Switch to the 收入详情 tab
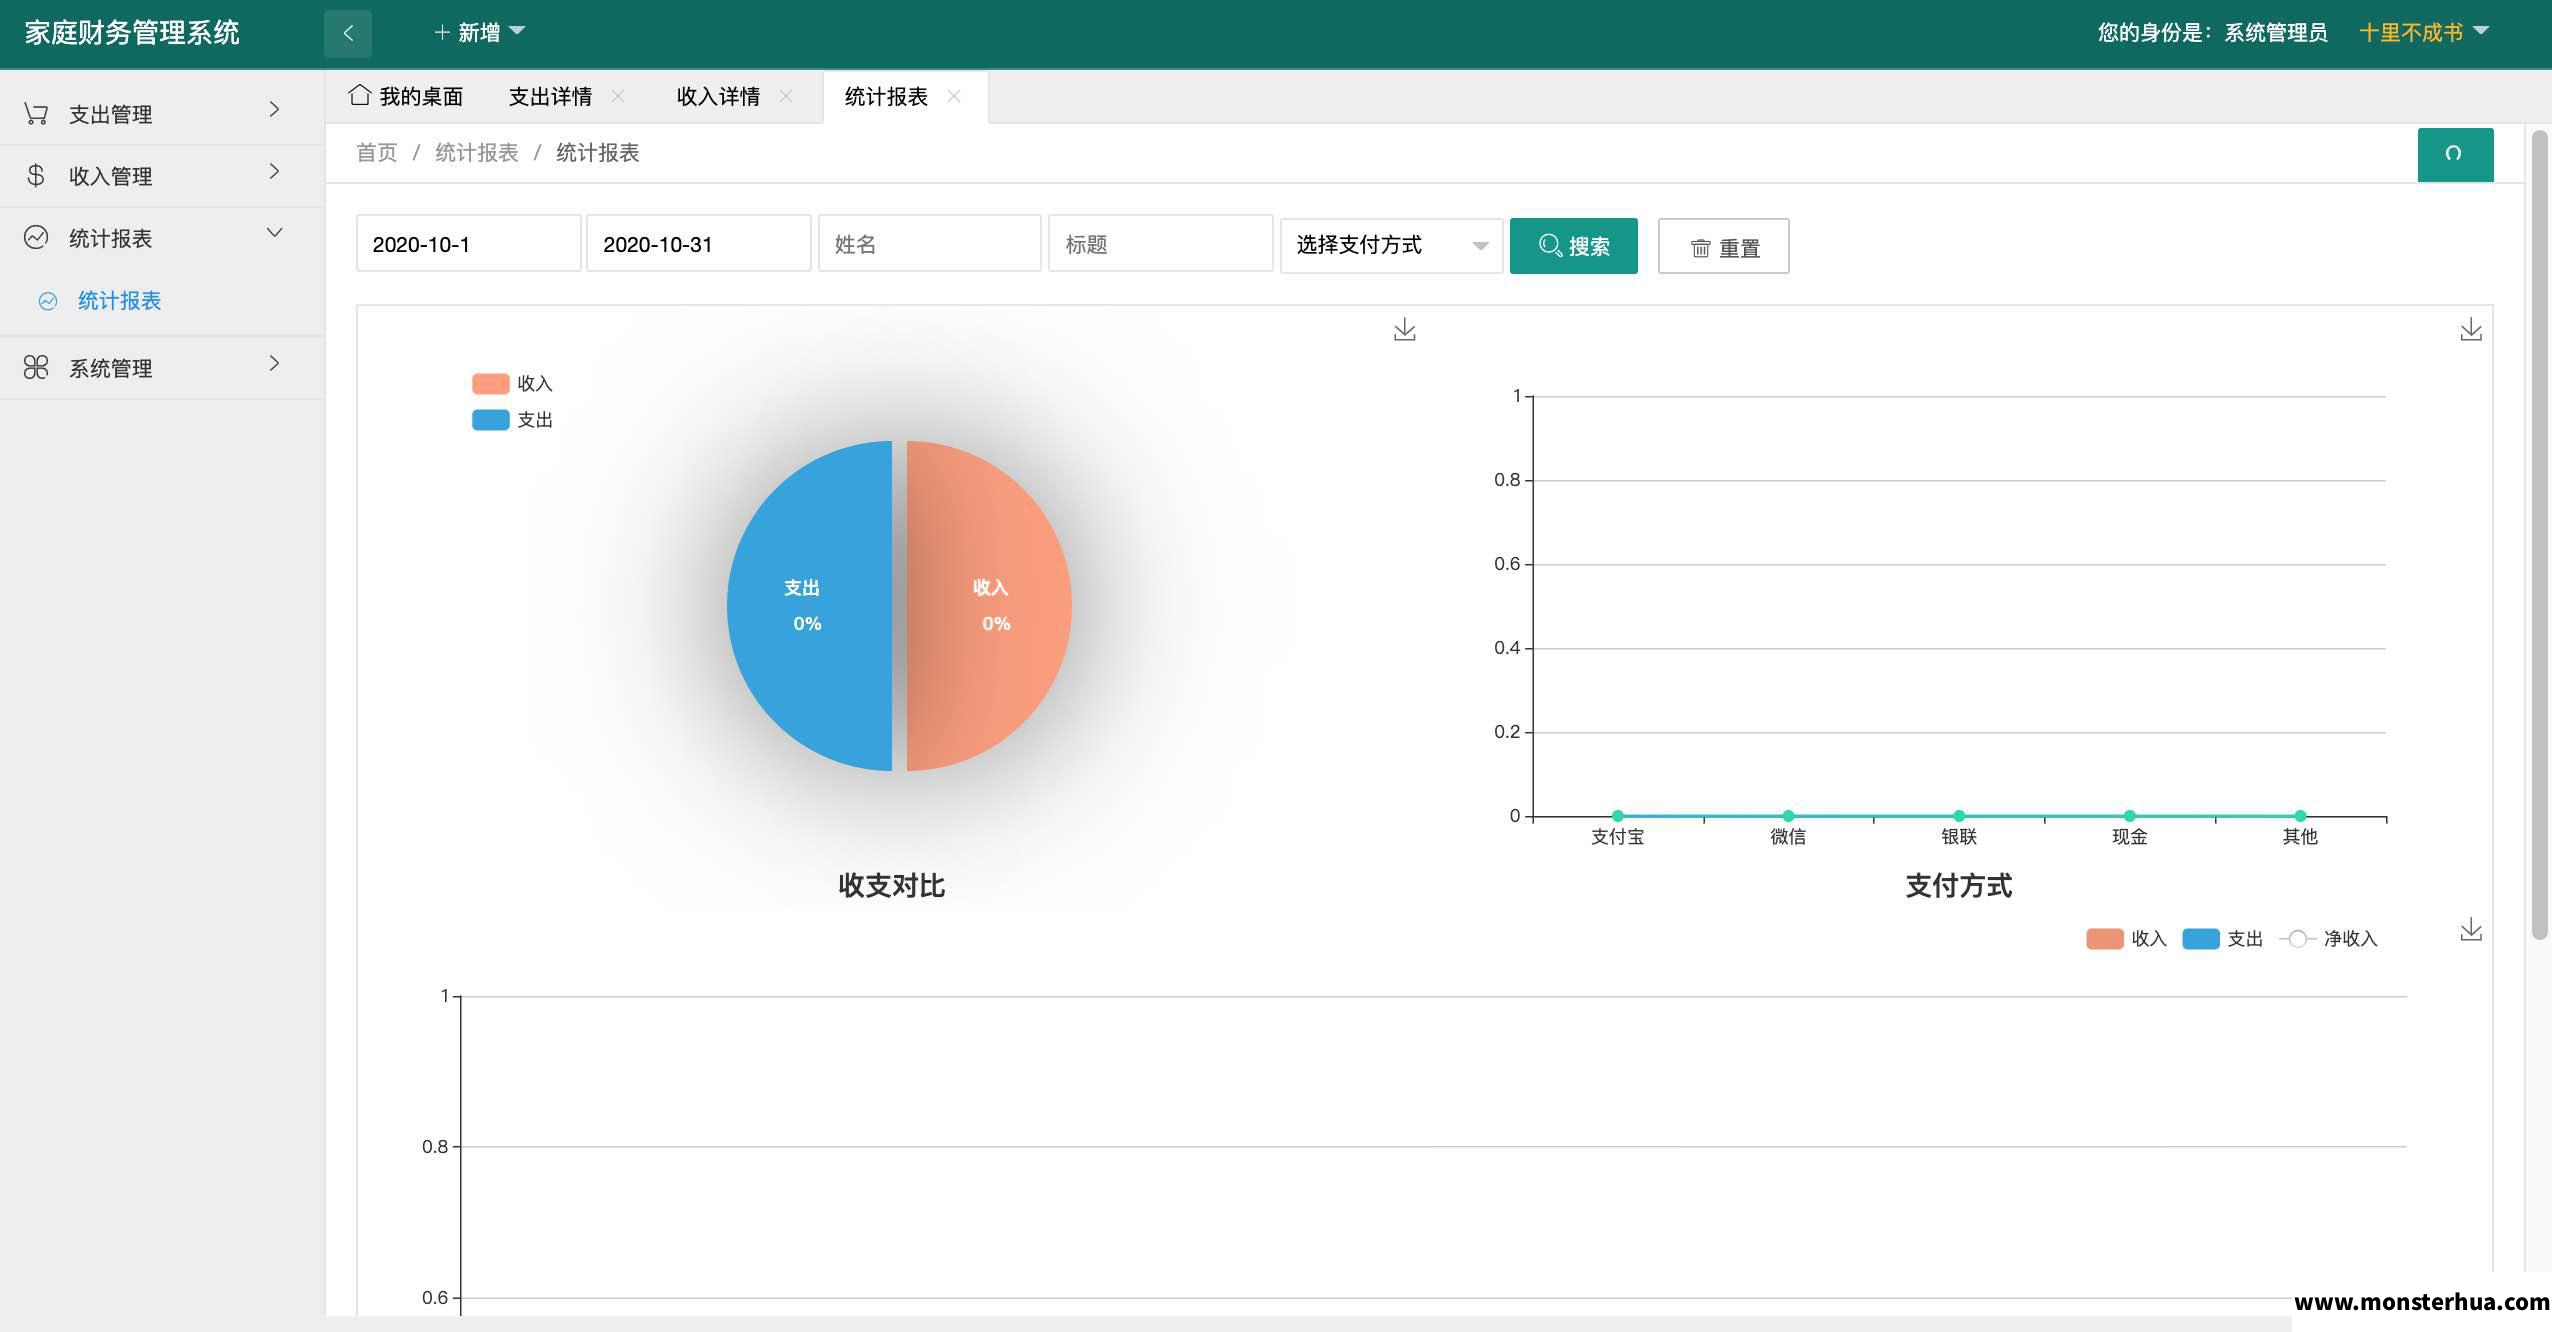 click(718, 96)
